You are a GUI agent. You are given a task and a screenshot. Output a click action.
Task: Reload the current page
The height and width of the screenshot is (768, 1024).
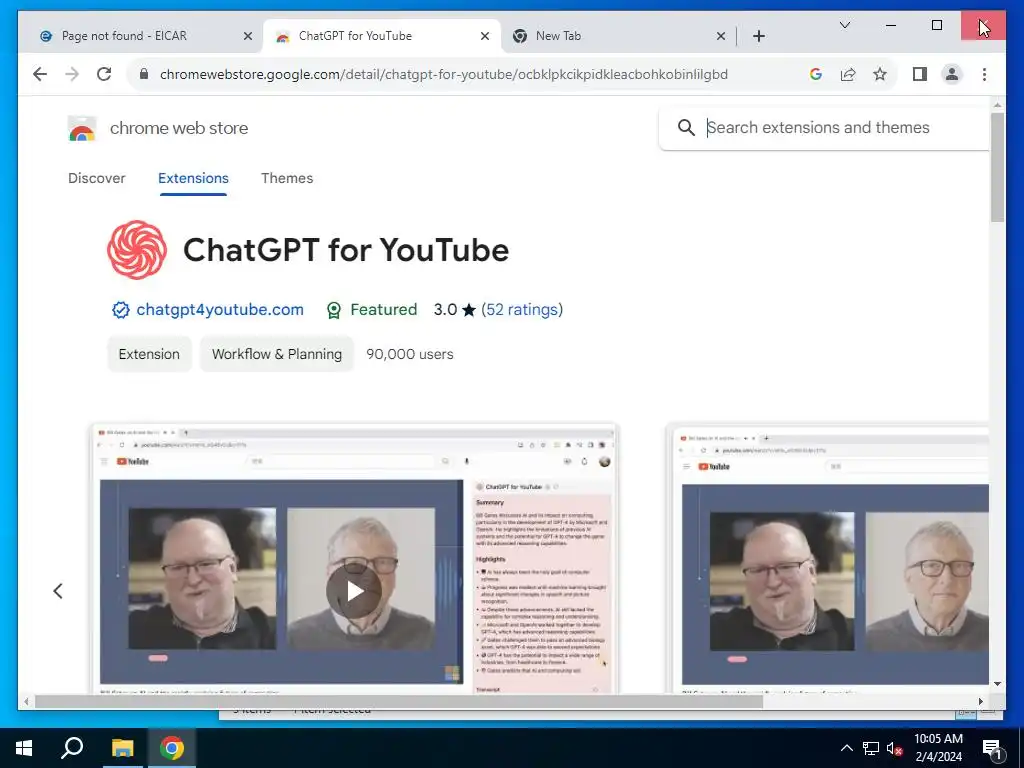point(104,74)
